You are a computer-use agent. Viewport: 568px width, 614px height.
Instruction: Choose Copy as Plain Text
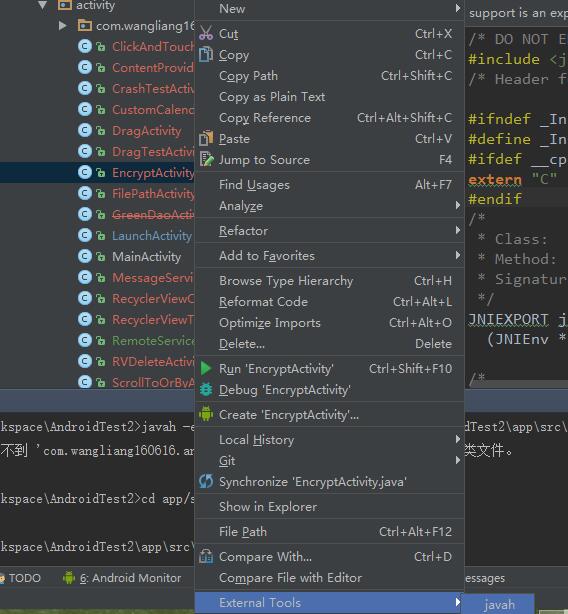(329, 97)
